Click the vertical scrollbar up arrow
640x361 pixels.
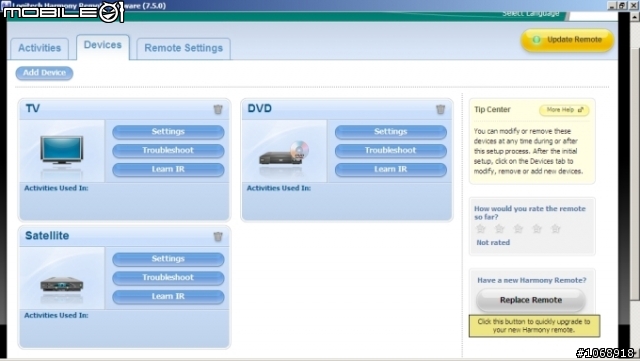(x=635, y=17)
